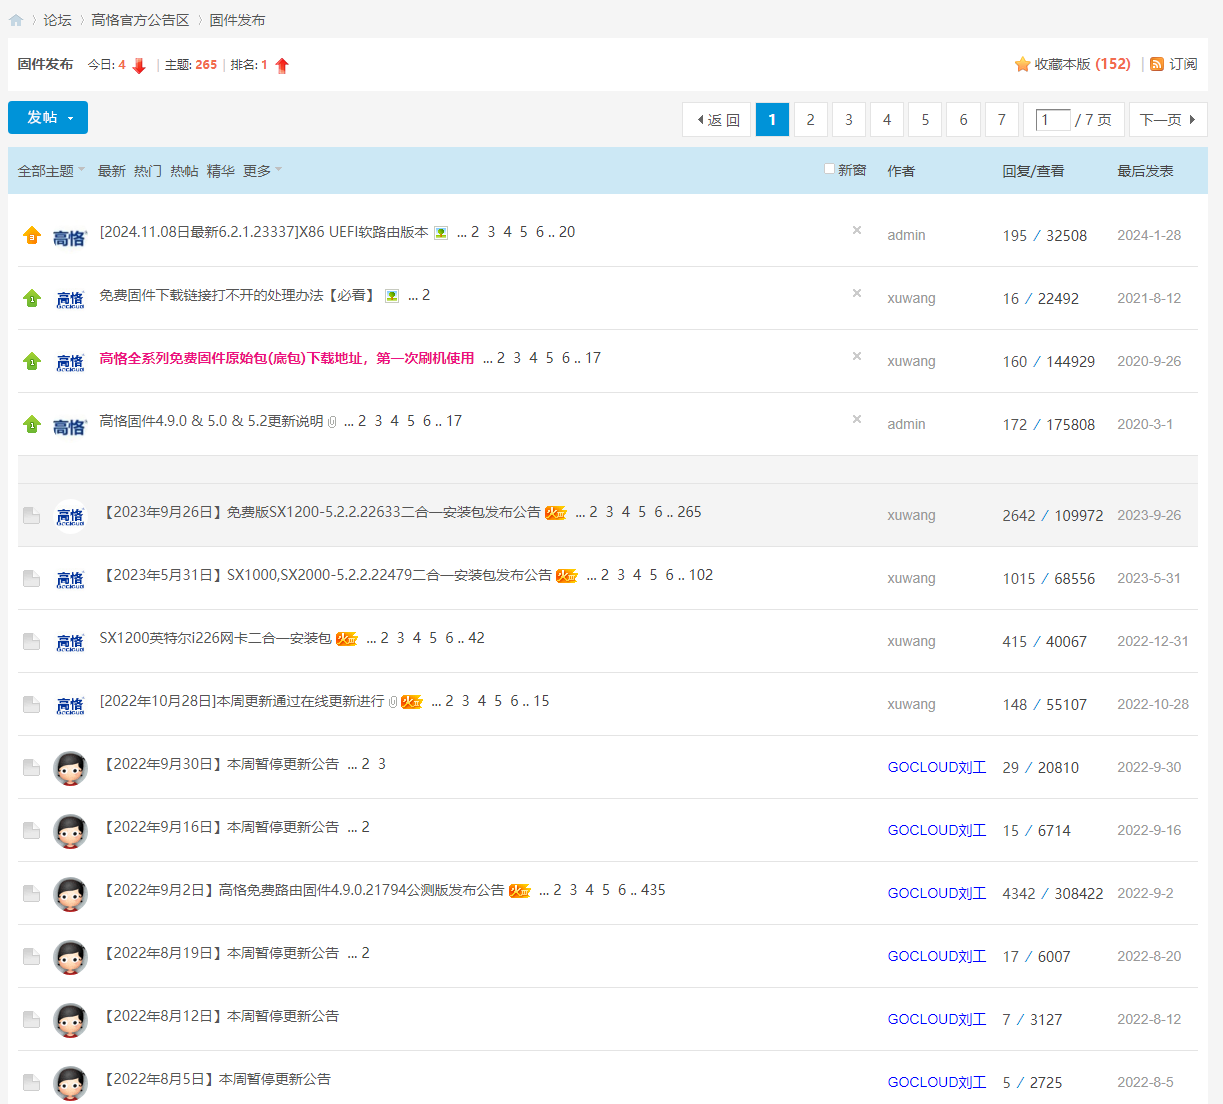This screenshot has height=1104, width=1223.
Task: Click the image attachment icon on X86 UEFI thread
Action: click(x=441, y=233)
